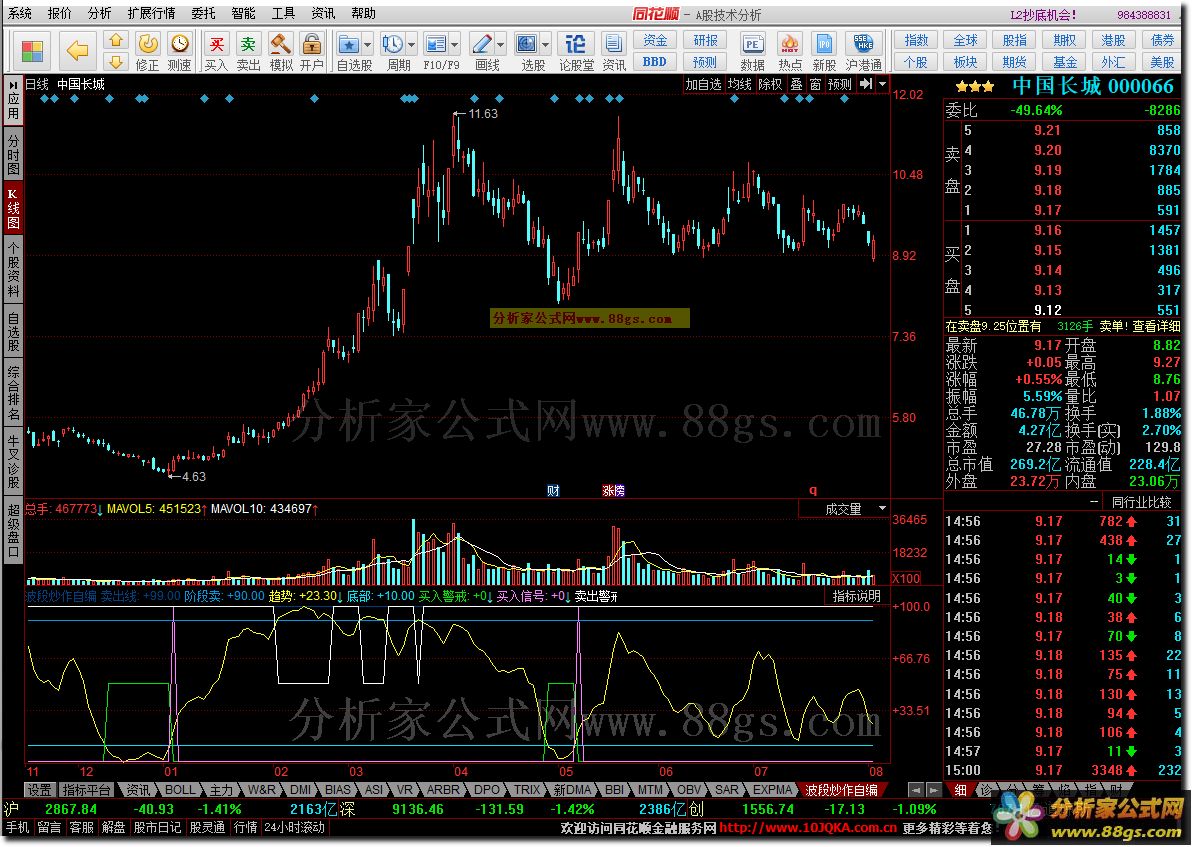The width and height of the screenshot is (1193, 847).
Task: Click the 财 marker on the K-line chart
Action: click(x=553, y=491)
